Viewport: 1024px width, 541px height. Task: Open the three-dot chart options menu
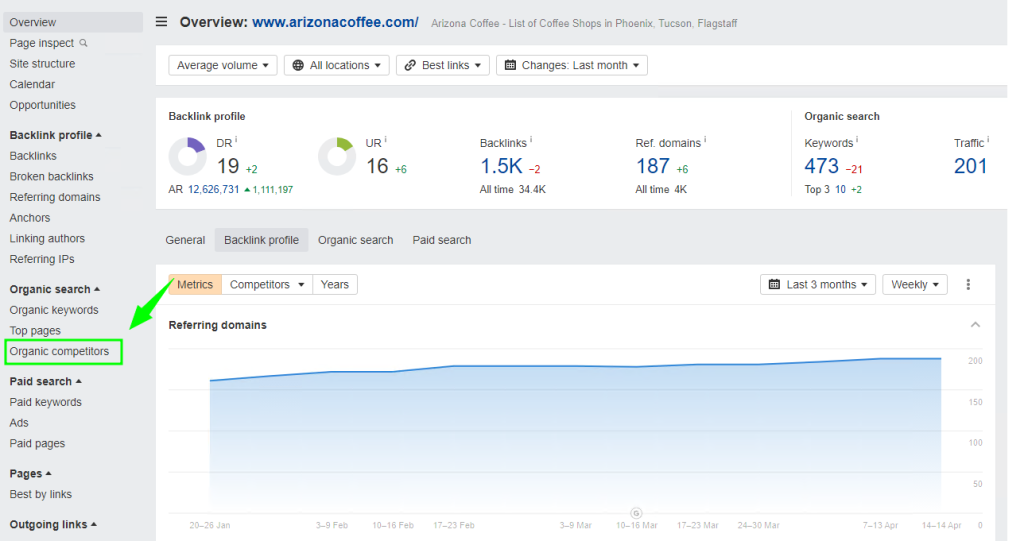[x=968, y=285]
